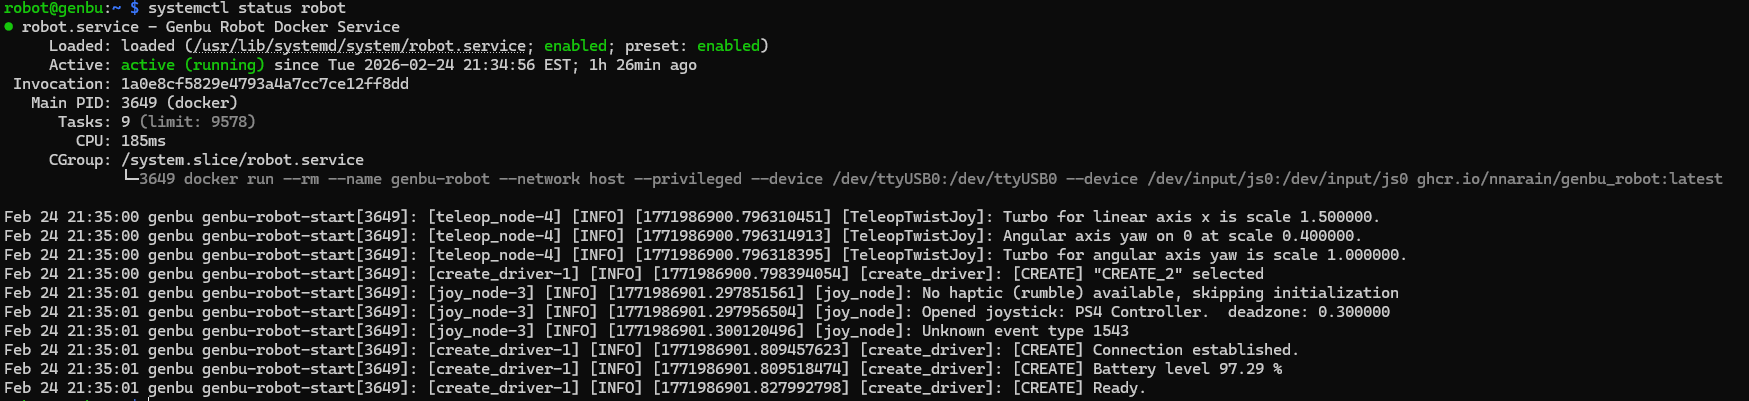This screenshot has width=1749, height=401.
Task: Click the "Battery level 97.29 %" log message
Action: tap(1187, 369)
